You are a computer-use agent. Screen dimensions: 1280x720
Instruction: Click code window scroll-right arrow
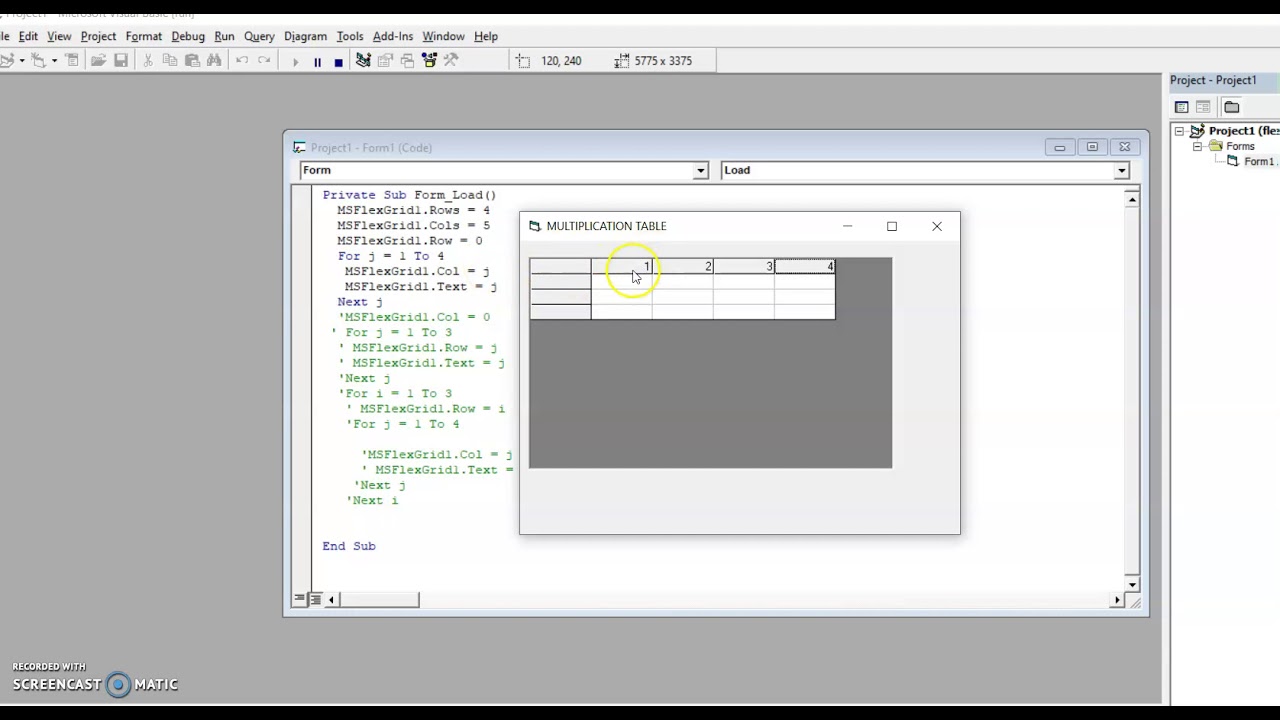click(x=1117, y=599)
